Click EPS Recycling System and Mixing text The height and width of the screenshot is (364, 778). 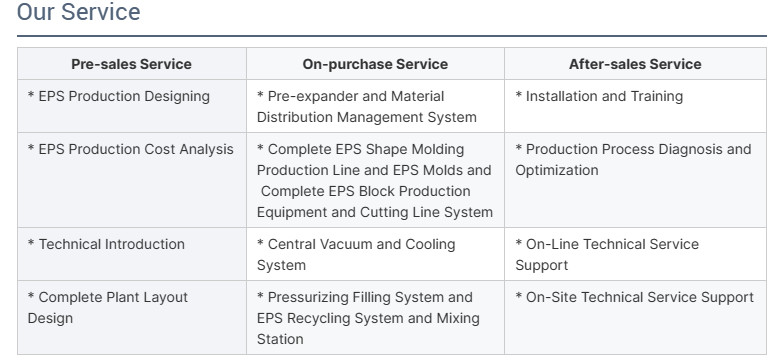(368, 318)
